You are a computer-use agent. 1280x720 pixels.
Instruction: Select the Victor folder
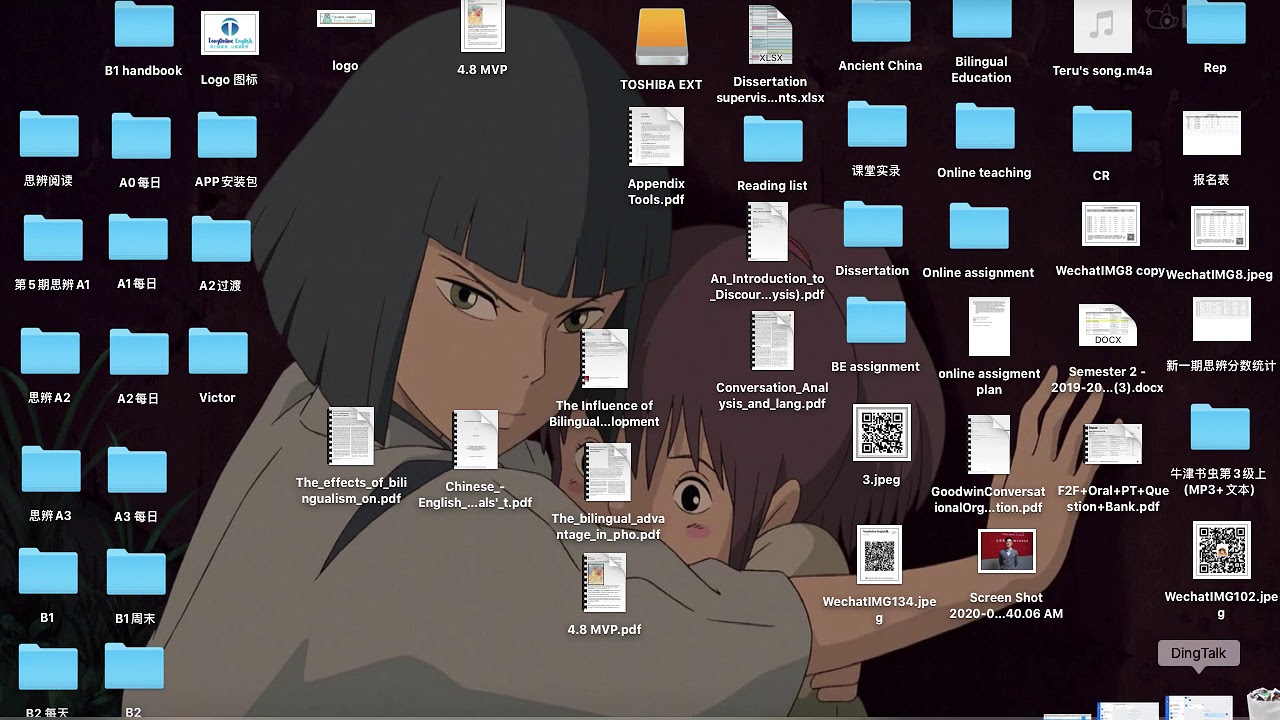pos(218,352)
